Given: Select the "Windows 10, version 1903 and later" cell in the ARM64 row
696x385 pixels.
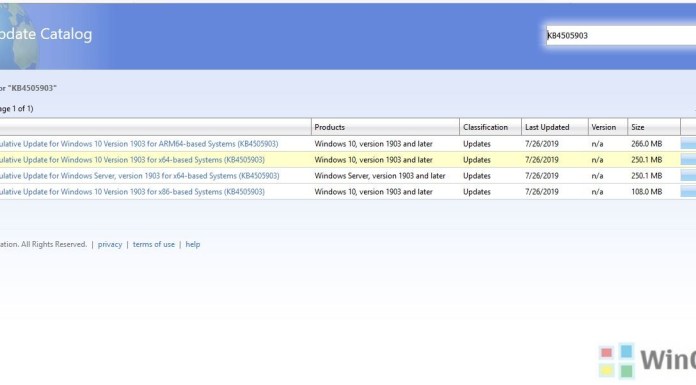Looking at the screenshot, I should click(373, 144).
